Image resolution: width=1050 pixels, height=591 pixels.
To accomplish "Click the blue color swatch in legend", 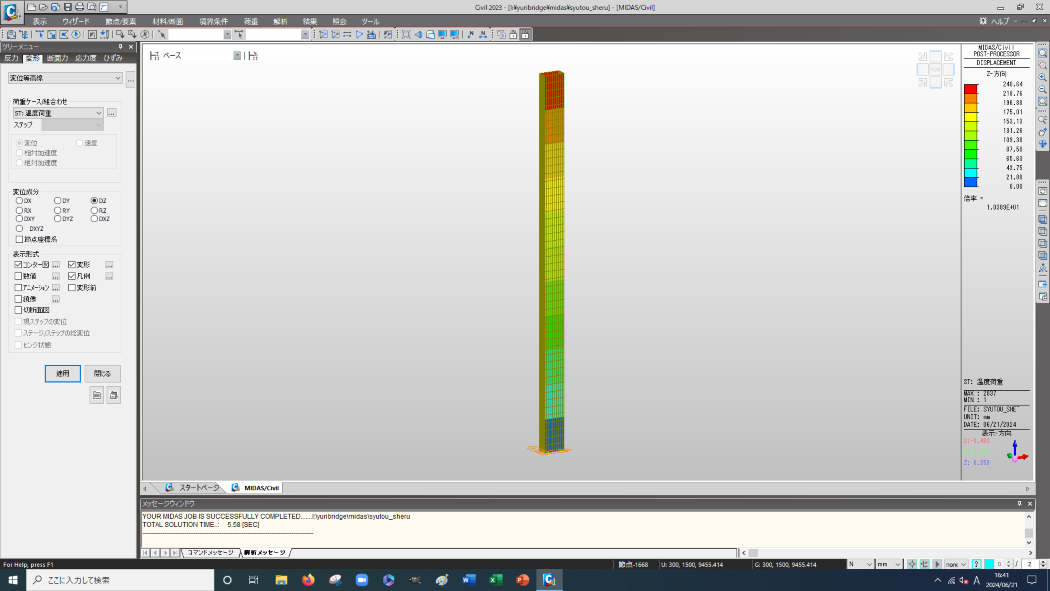I will coord(970,181).
